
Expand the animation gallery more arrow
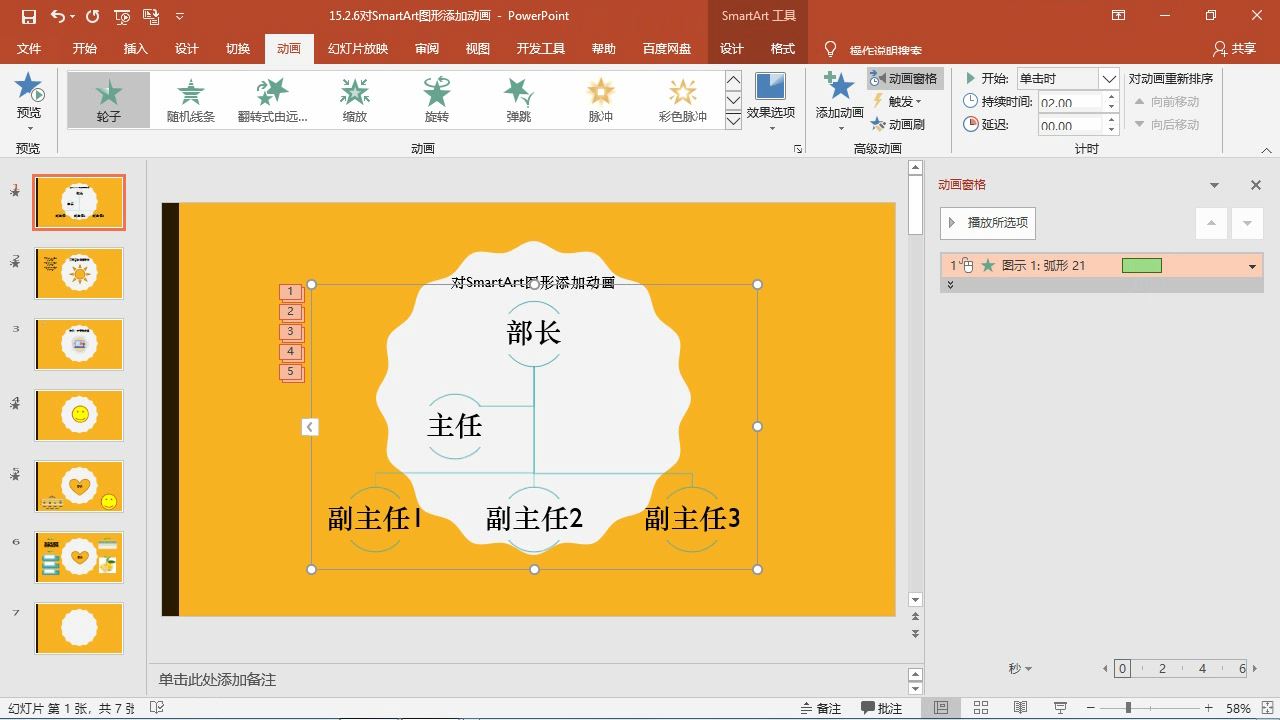733,120
